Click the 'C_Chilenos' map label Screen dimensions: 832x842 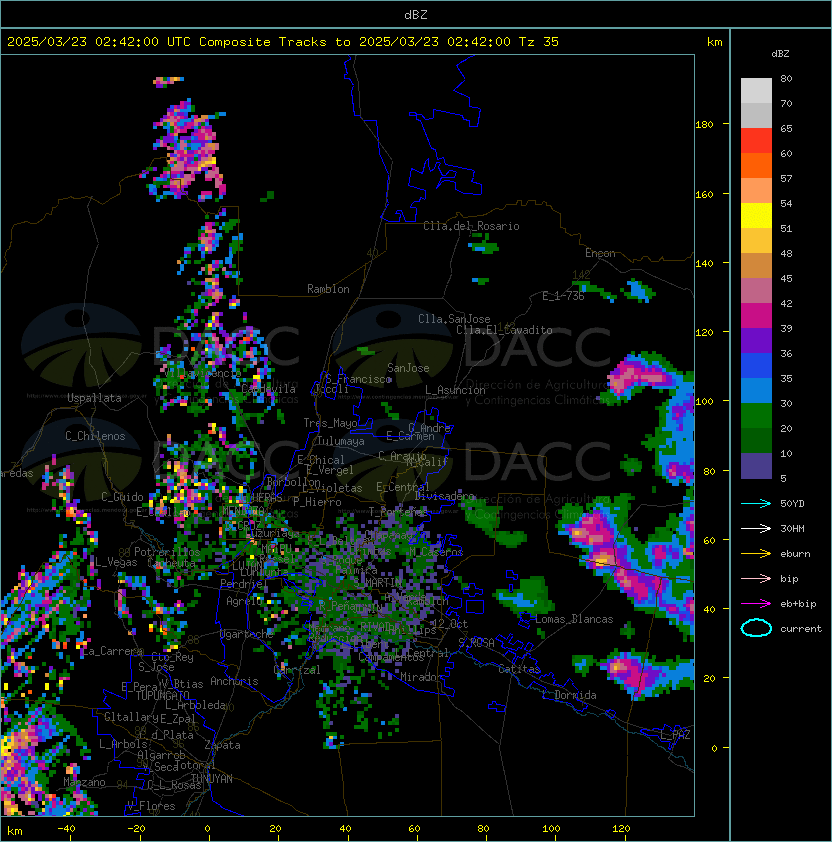pos(95,436)
